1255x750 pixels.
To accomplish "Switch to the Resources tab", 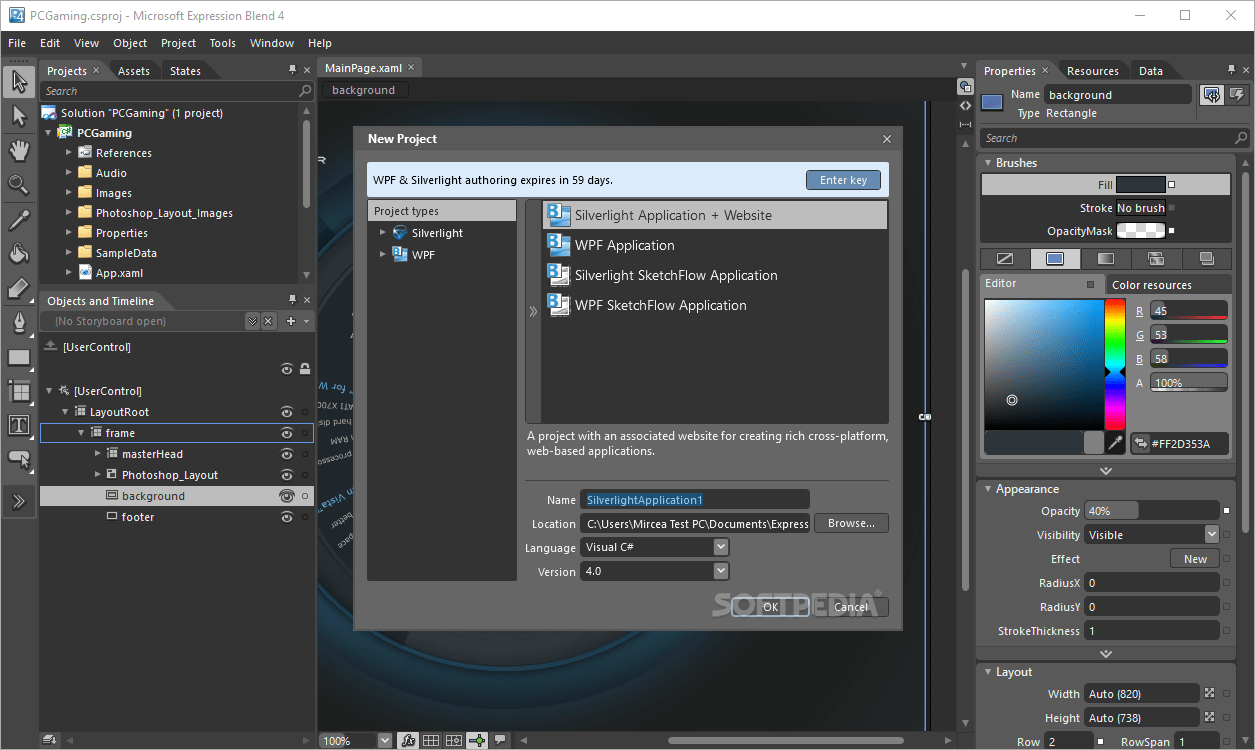I will 1093,71.
